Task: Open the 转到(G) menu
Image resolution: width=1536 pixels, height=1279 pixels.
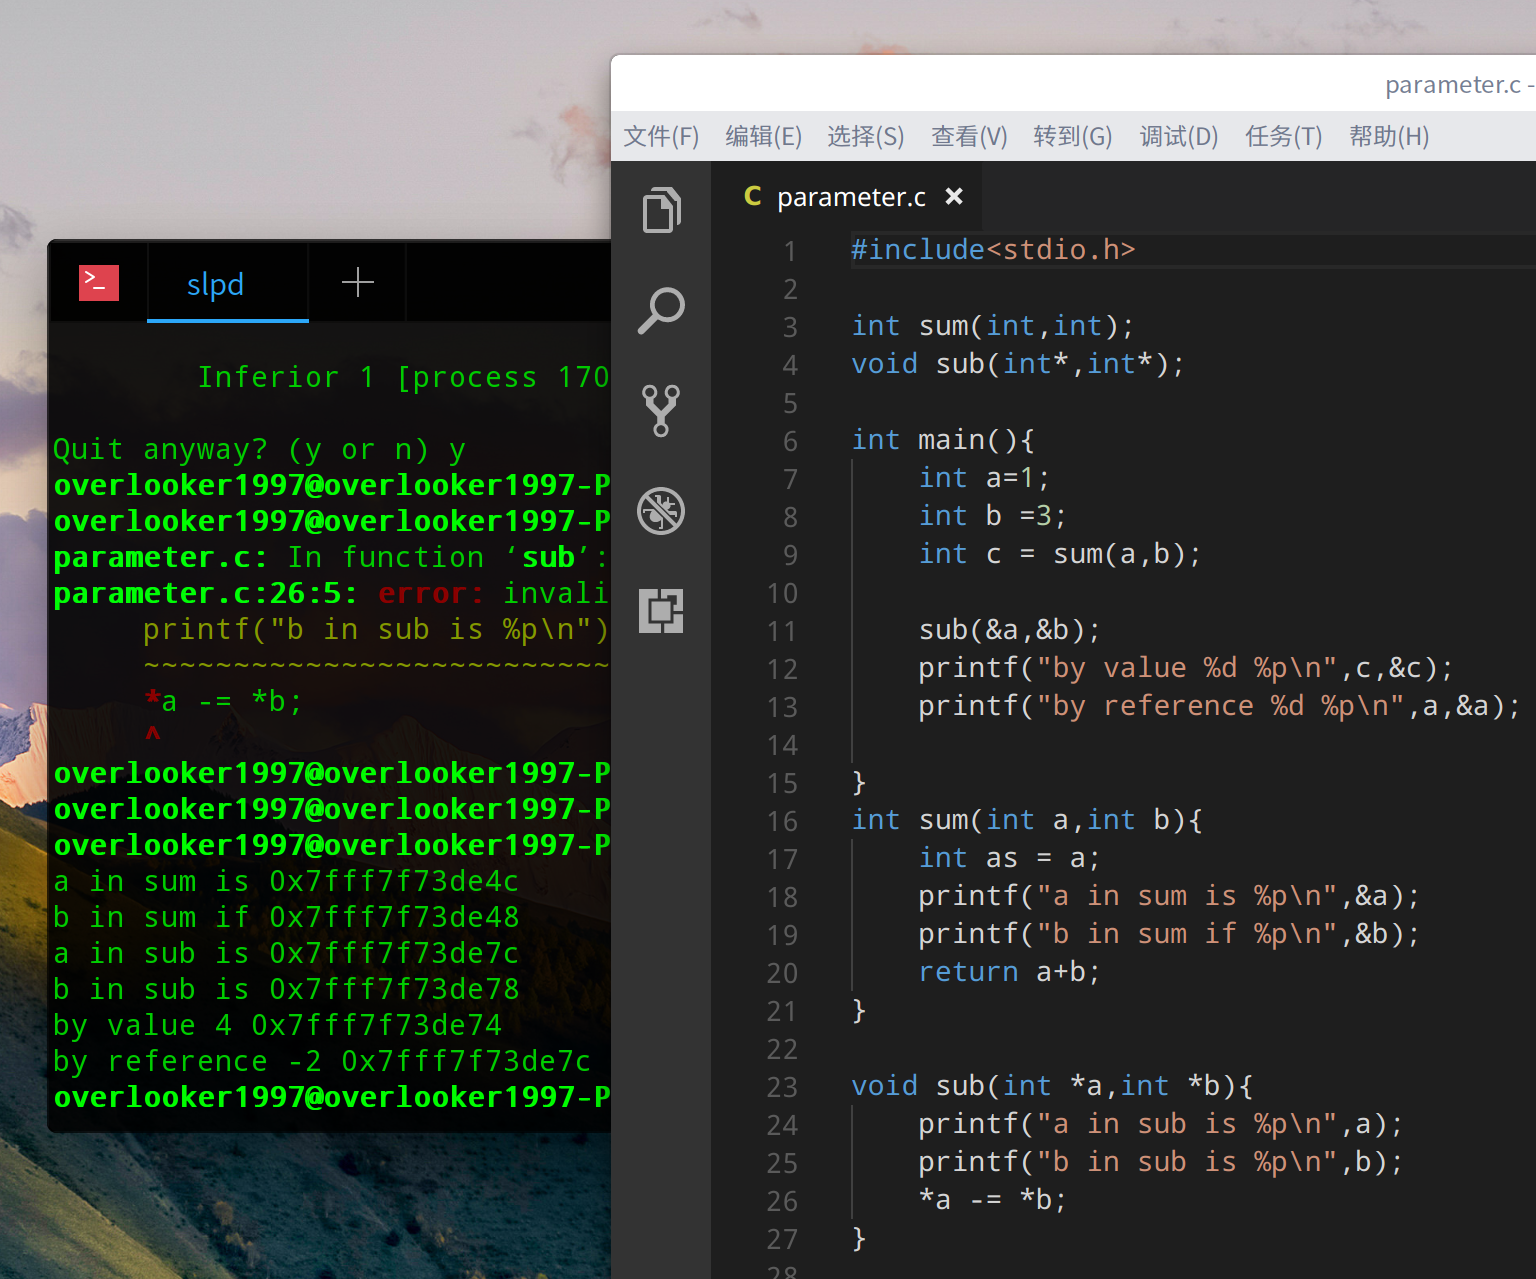Action: point(1072,136)
